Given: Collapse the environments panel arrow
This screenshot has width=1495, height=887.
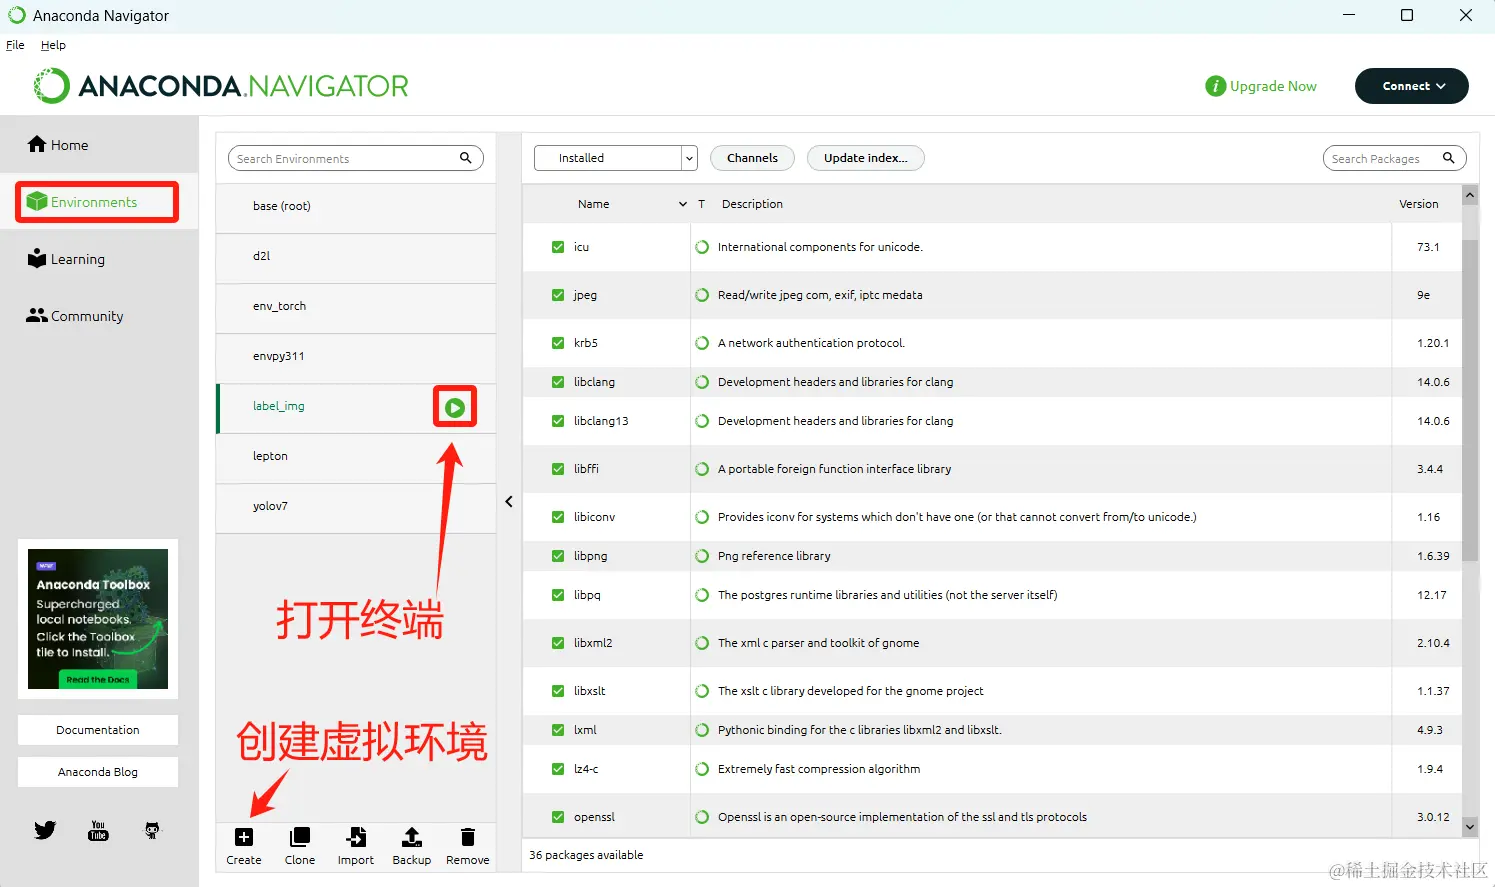Looking at the screenshot, I should [x=509, y=502].
